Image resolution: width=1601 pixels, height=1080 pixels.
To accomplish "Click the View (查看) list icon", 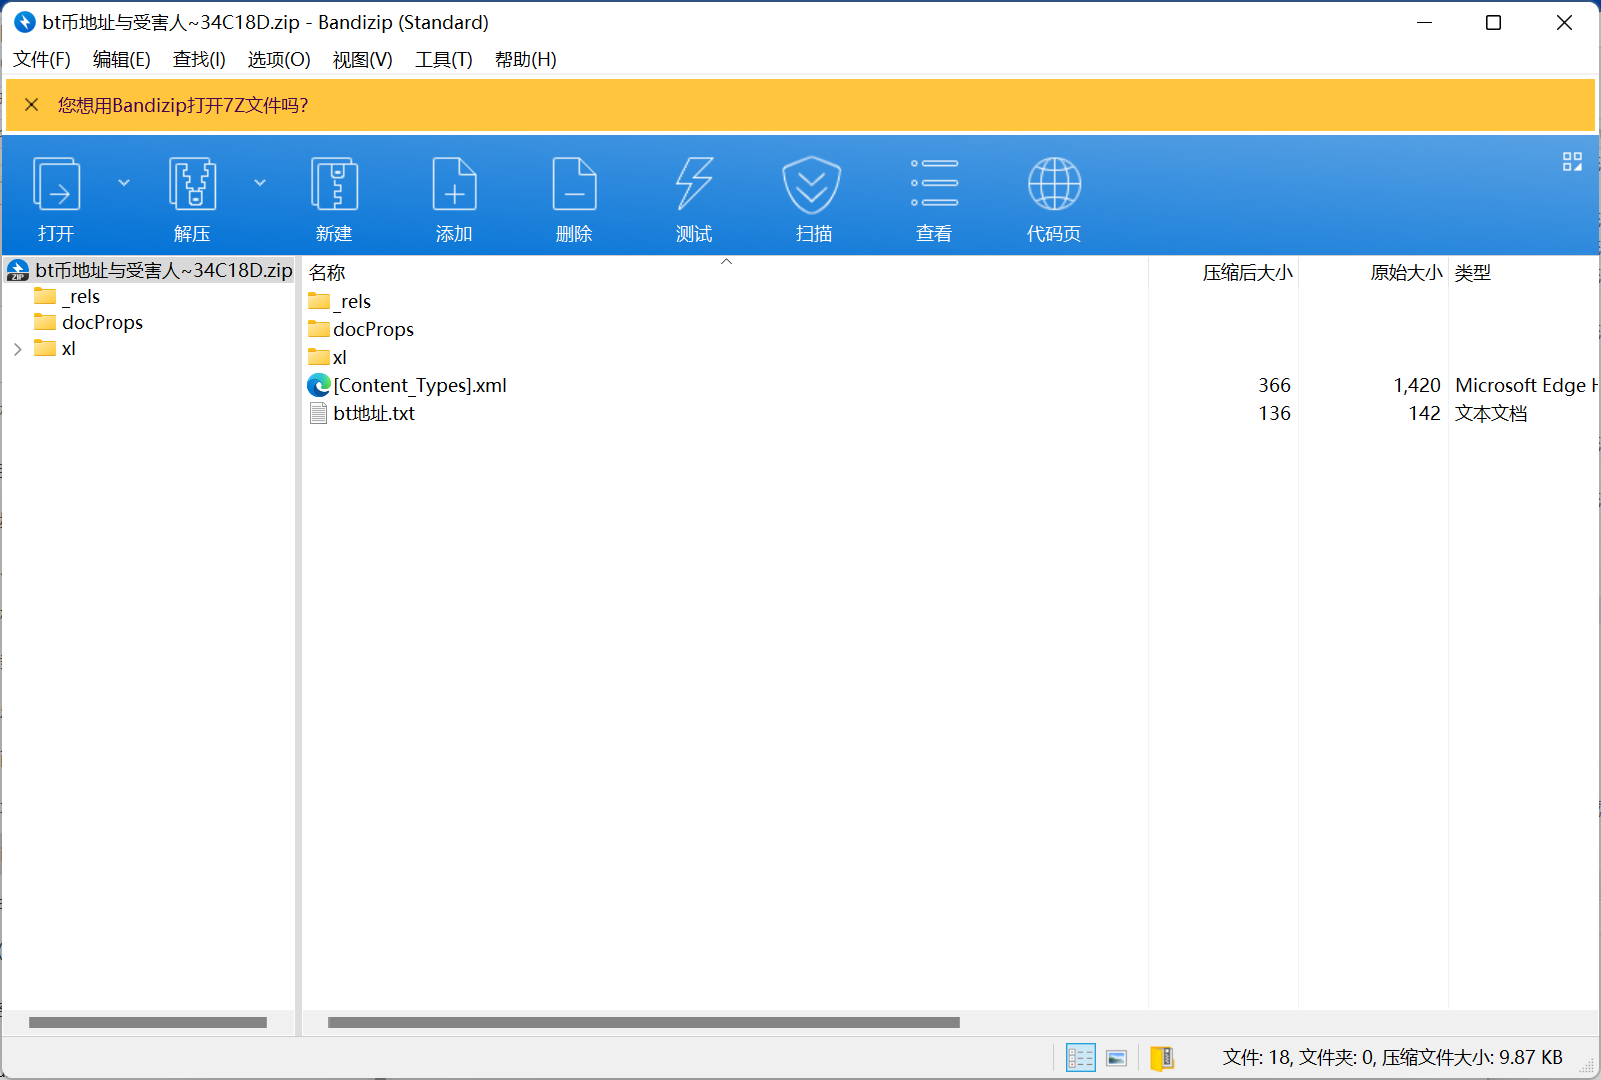I will 934,184.
